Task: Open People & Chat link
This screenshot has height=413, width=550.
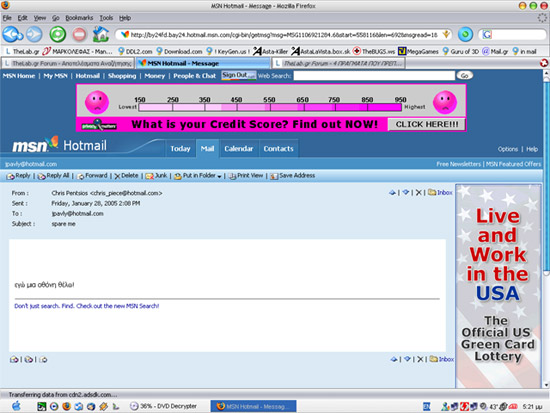Action: click(194, 76)
